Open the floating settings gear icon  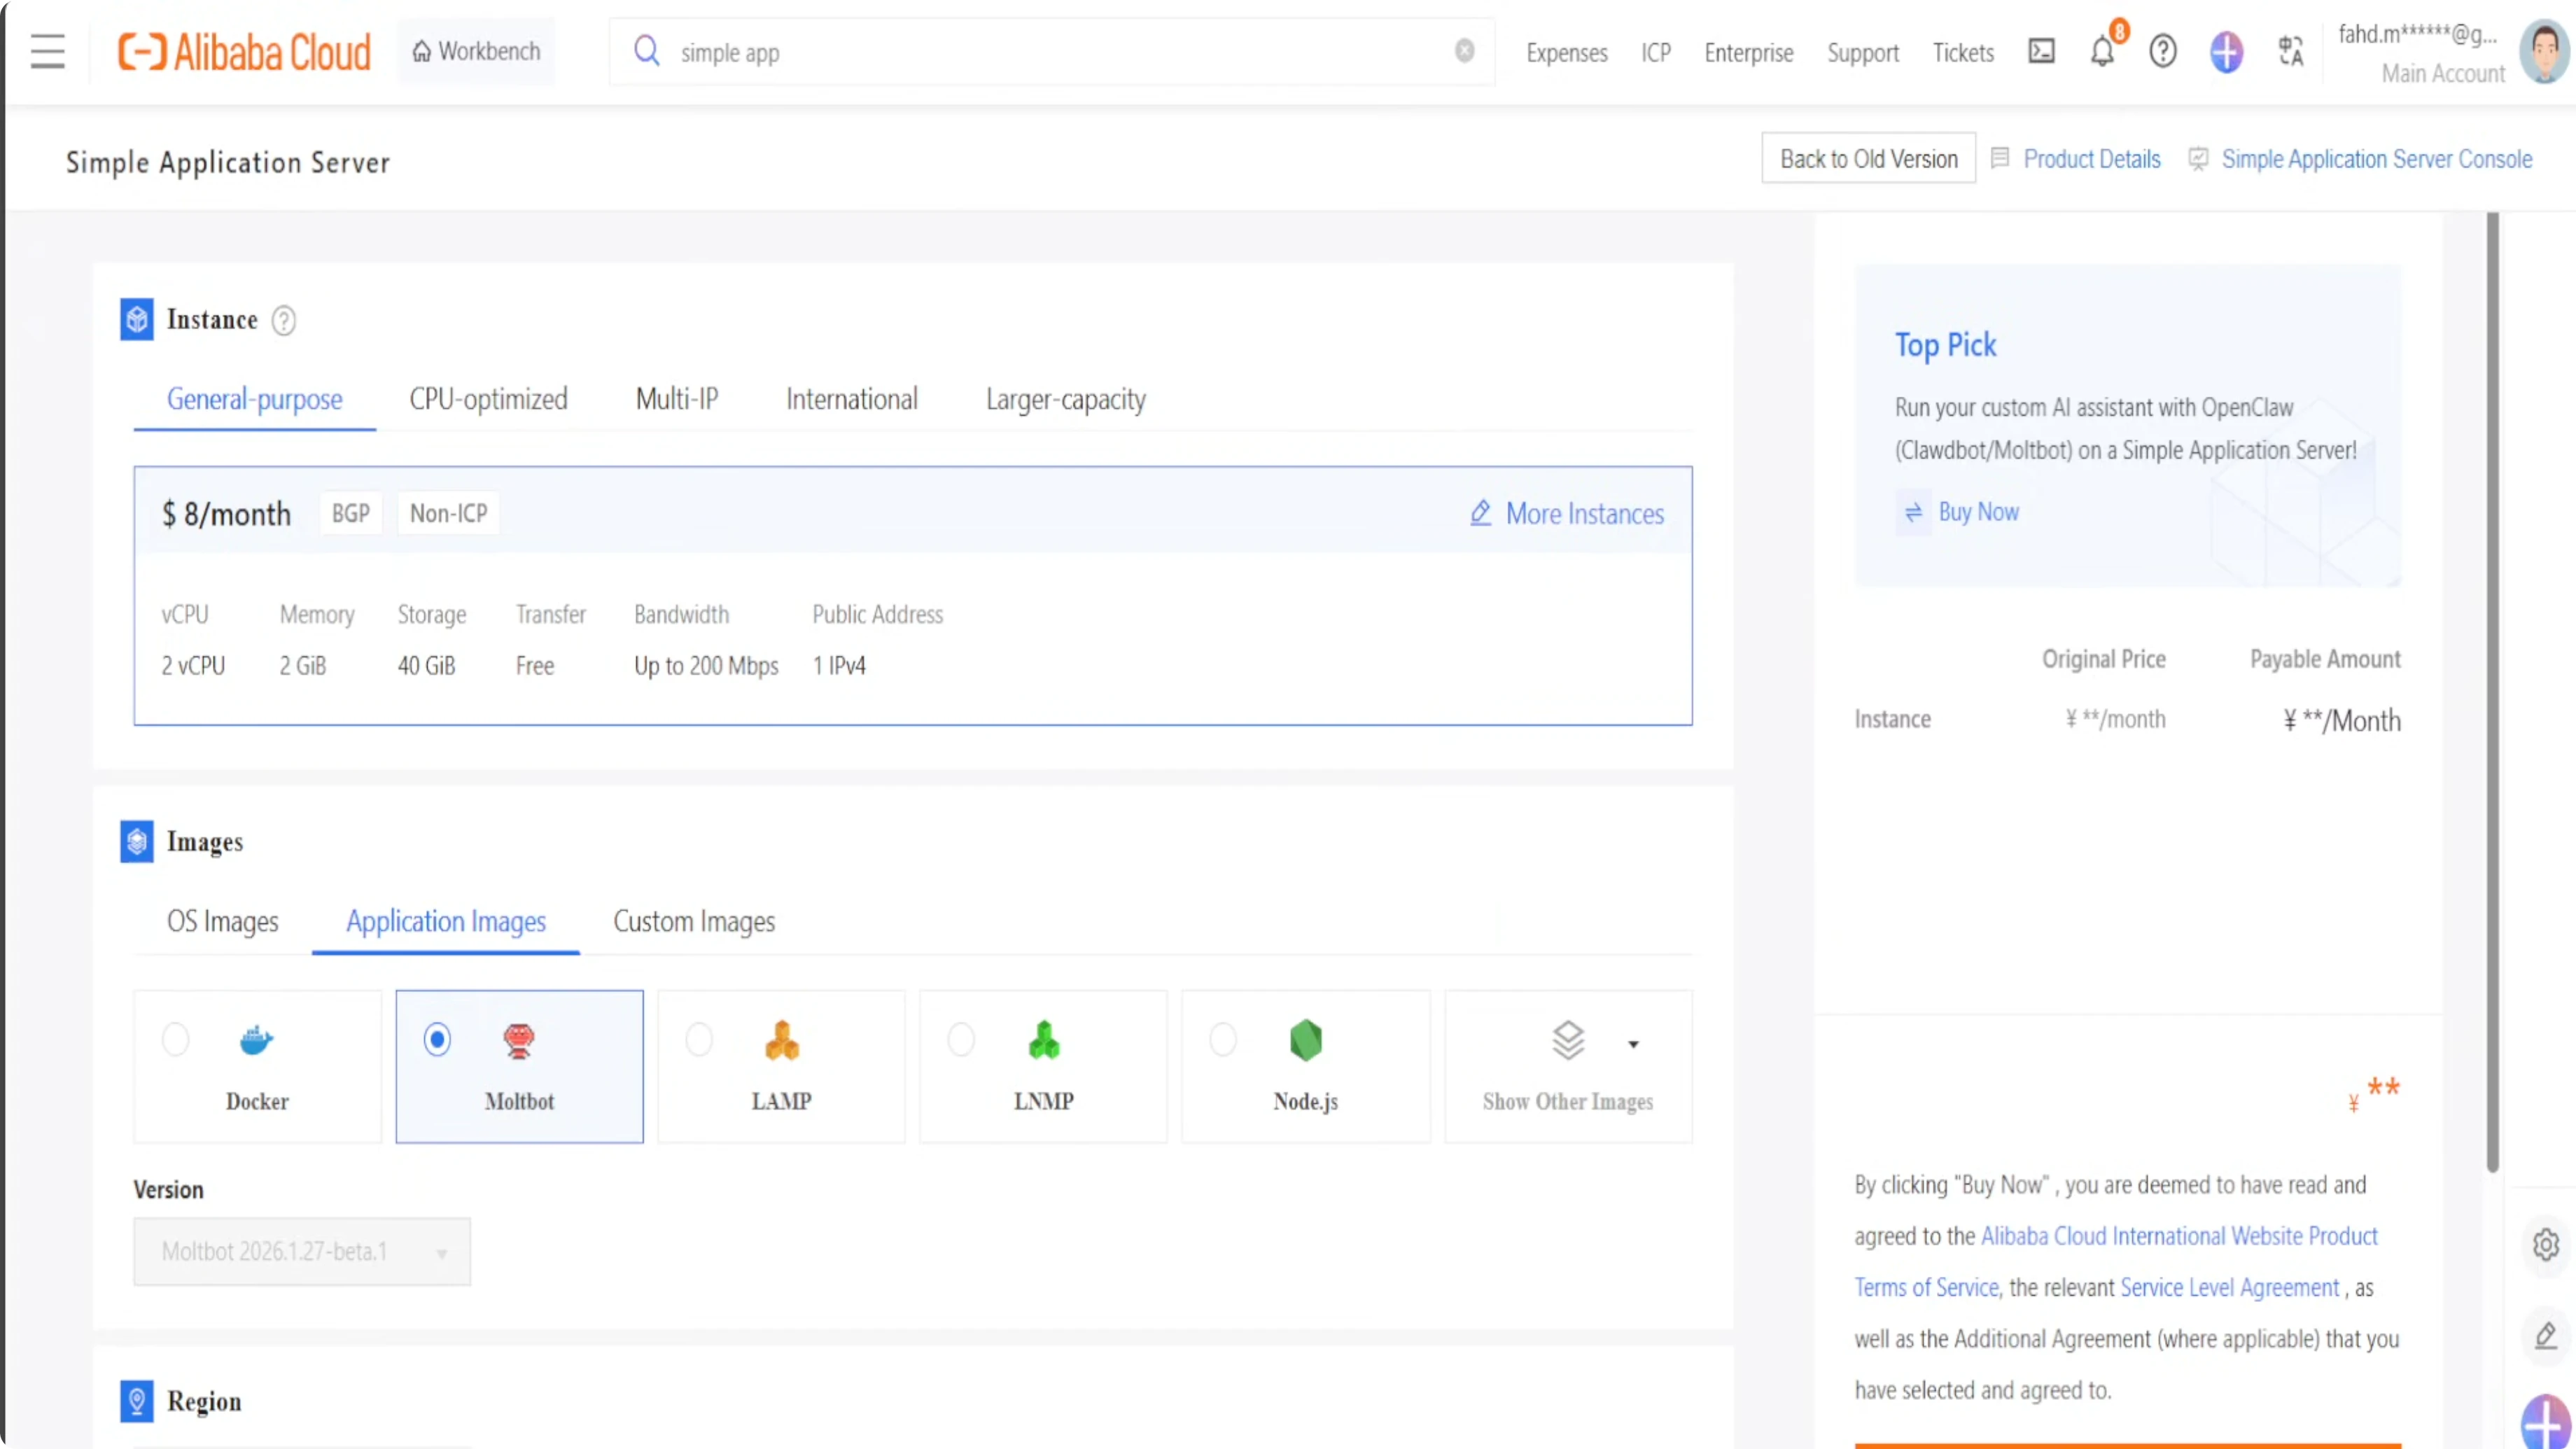click(2546, 1245)
